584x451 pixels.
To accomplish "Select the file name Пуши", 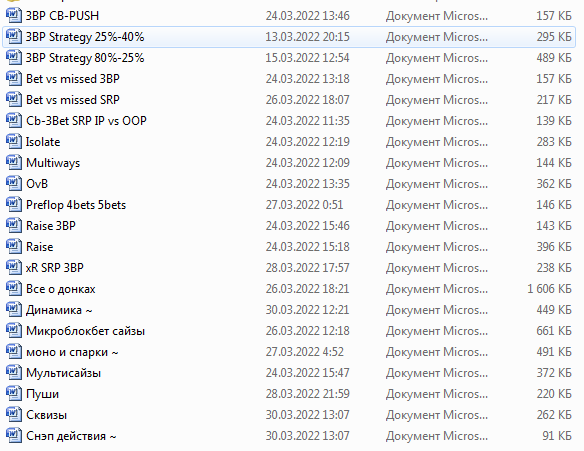I will pos(42,394).
